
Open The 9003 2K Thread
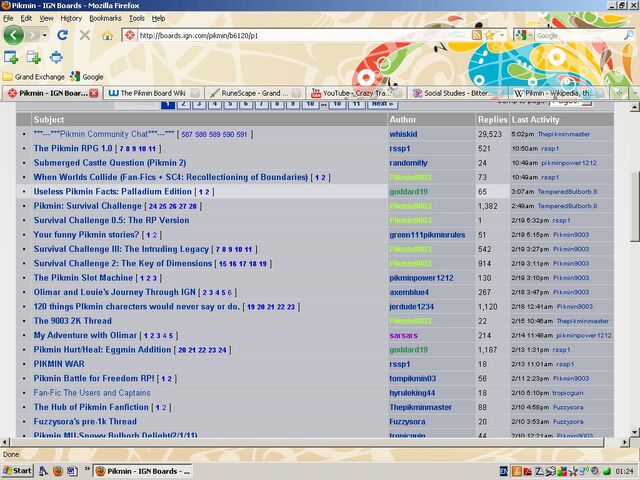pyautogui.click(x=73, y=321)
